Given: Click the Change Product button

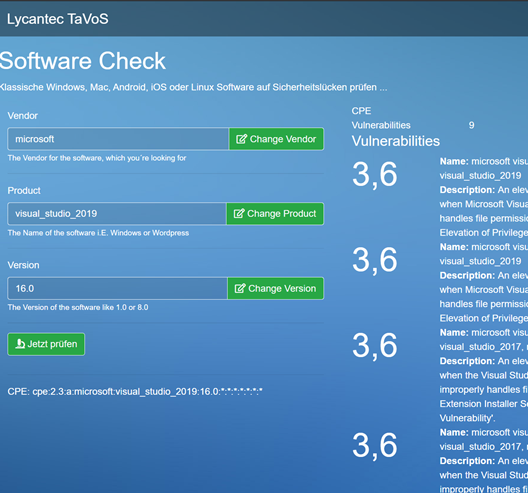Looking at the screenshot, I should [275, 213].
